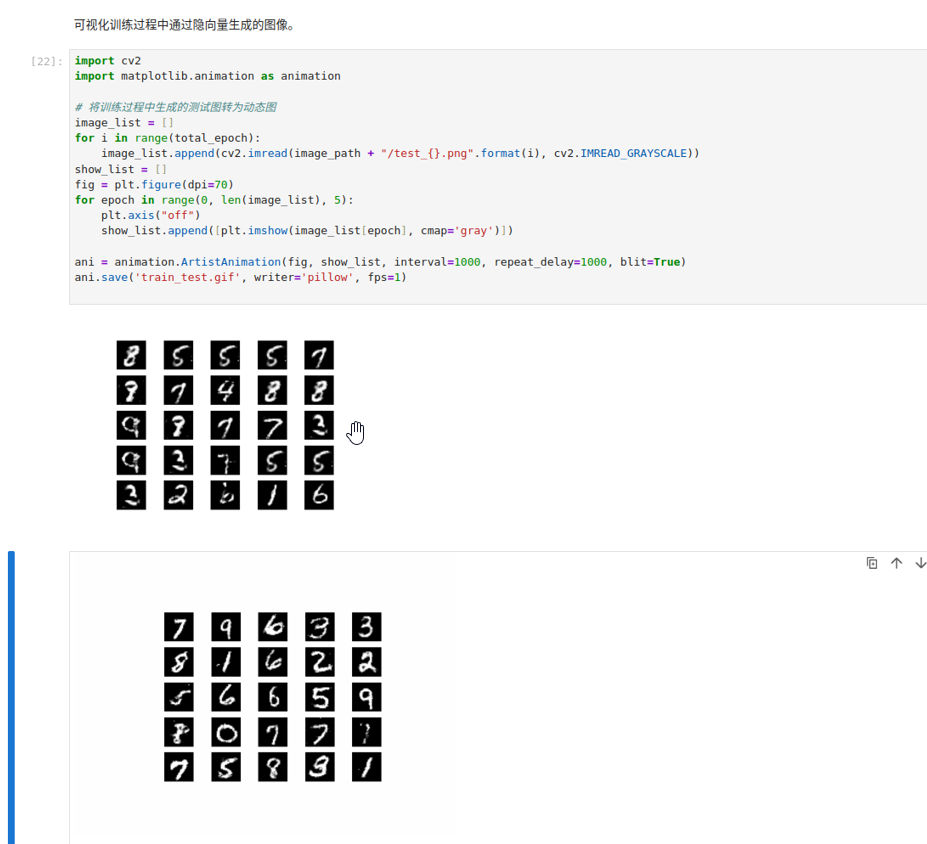Click the 'show_list = []' line in the code

(120, 169)
